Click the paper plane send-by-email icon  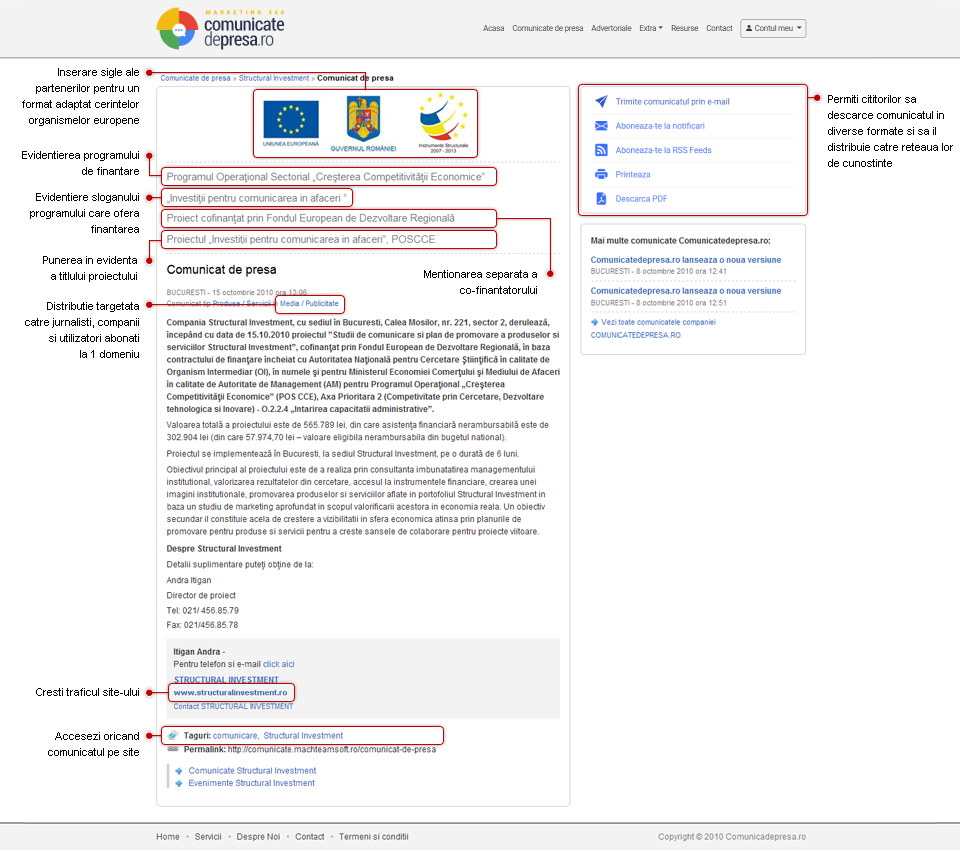[601, 102]
